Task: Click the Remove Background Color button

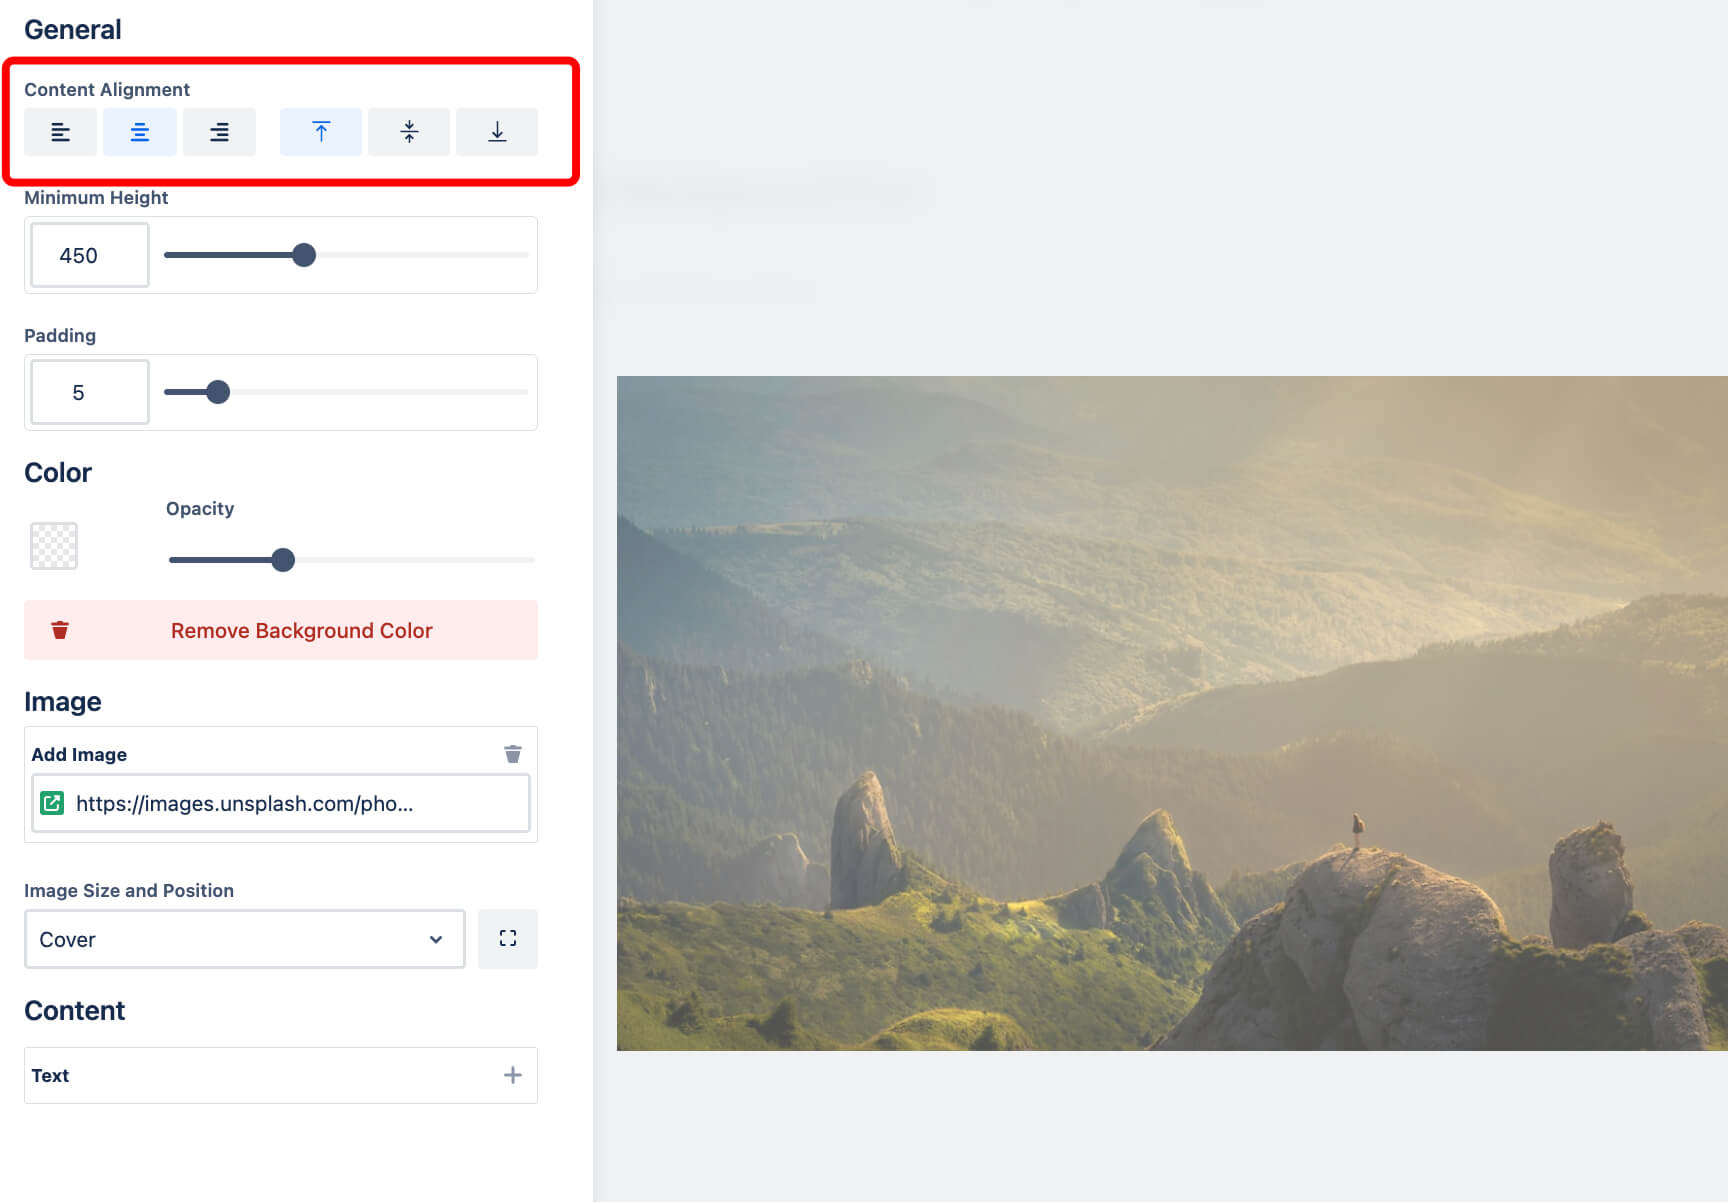Action: (300, 630)
